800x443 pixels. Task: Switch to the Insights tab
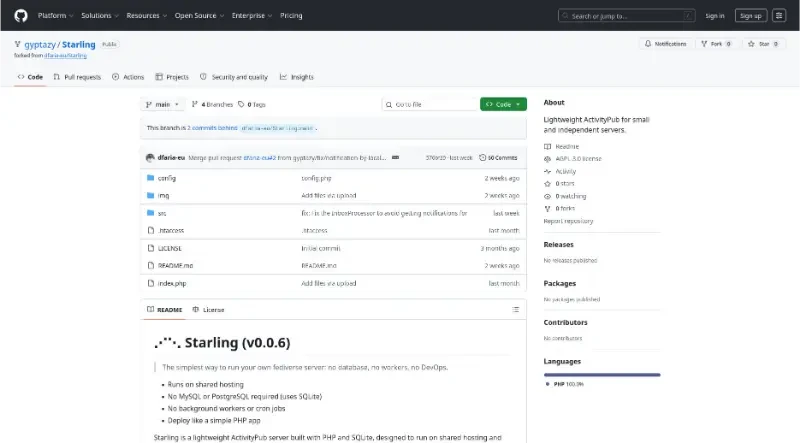point(296,77)
